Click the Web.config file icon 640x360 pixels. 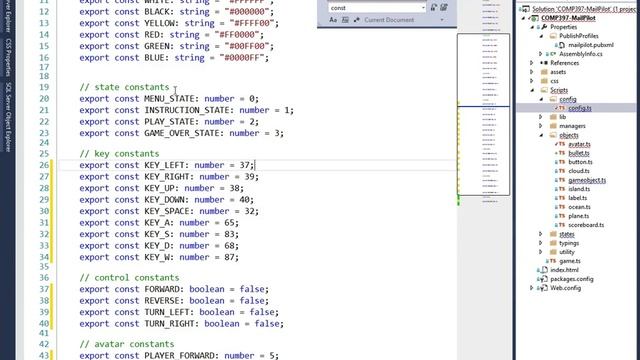[544, 288]
